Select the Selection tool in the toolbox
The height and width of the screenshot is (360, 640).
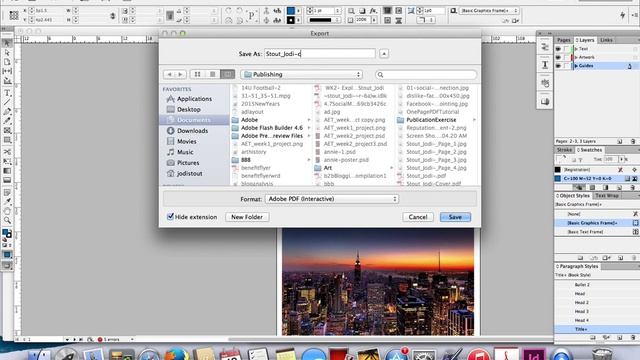(7, 43)
